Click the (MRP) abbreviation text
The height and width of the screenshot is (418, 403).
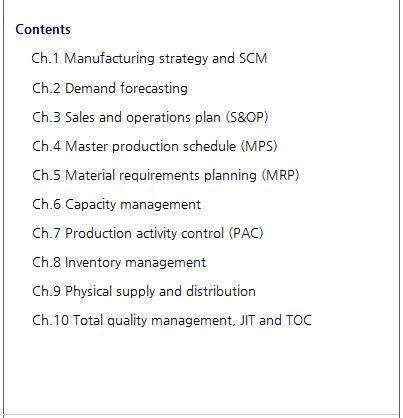[281, 175]
